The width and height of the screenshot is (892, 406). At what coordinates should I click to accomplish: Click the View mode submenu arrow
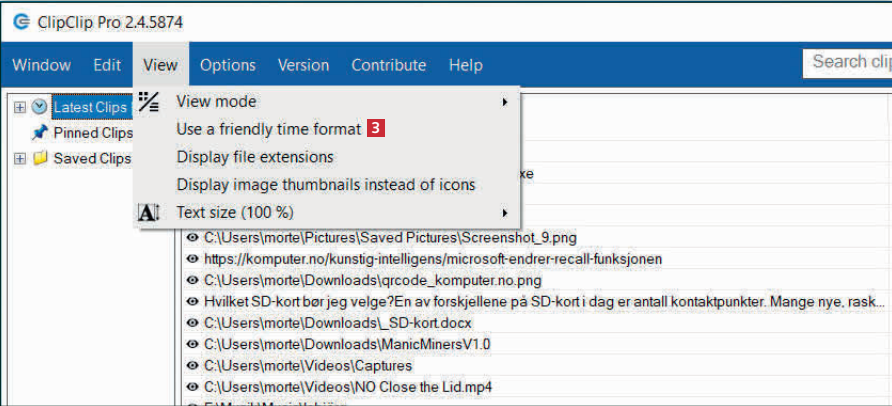(504, 102)
